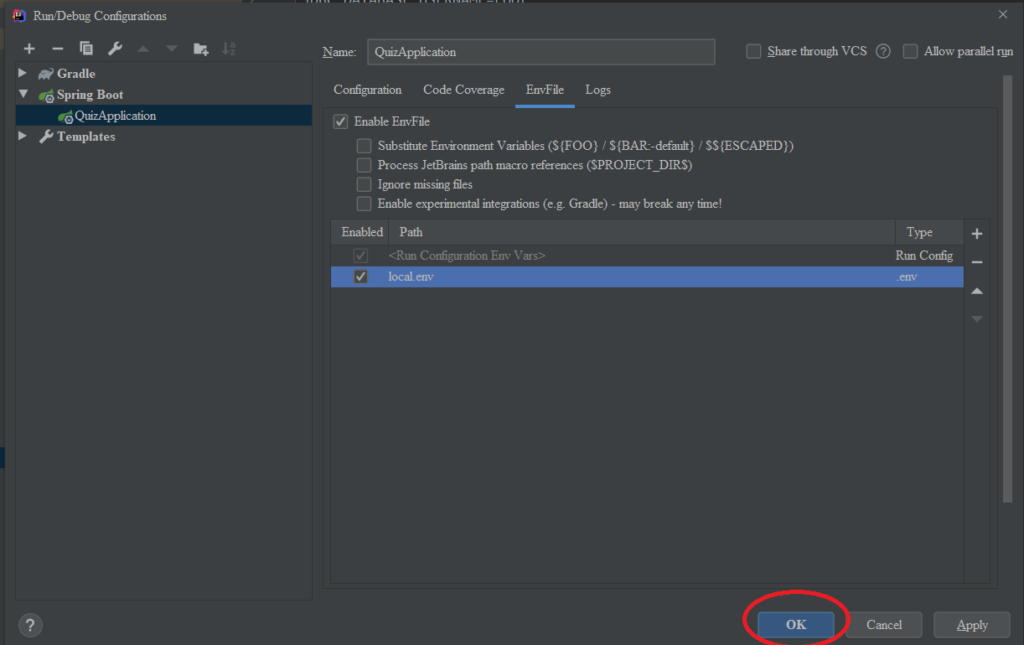Disable the Enable EnvFile checkbox
Viewport: 1024px width, 645px height.
pyautogui.click(x=342, y=120)
